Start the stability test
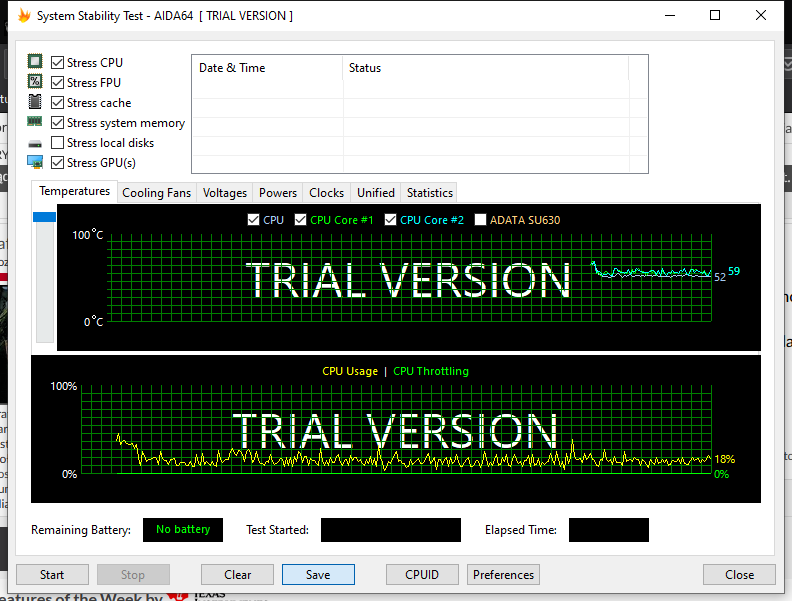Image resolution: width=792 pixels, height=601 pixels. pos(52,575)
